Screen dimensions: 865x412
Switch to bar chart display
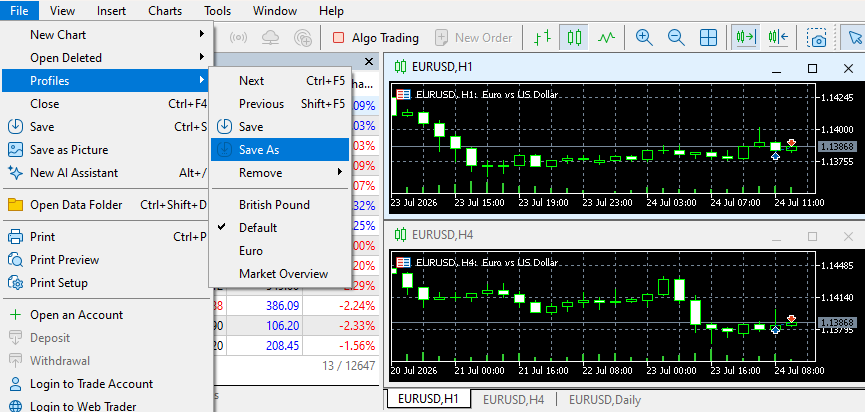543,38
